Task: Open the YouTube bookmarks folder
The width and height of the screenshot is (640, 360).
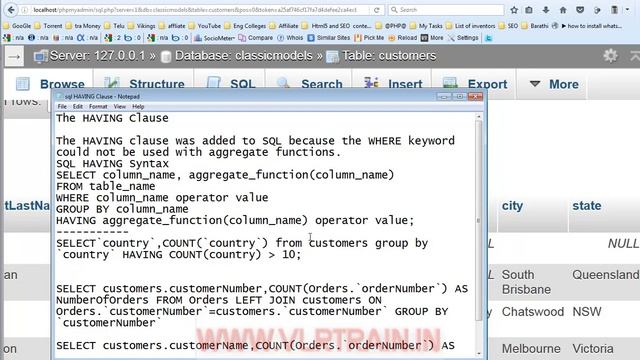Action: (204, 26)
